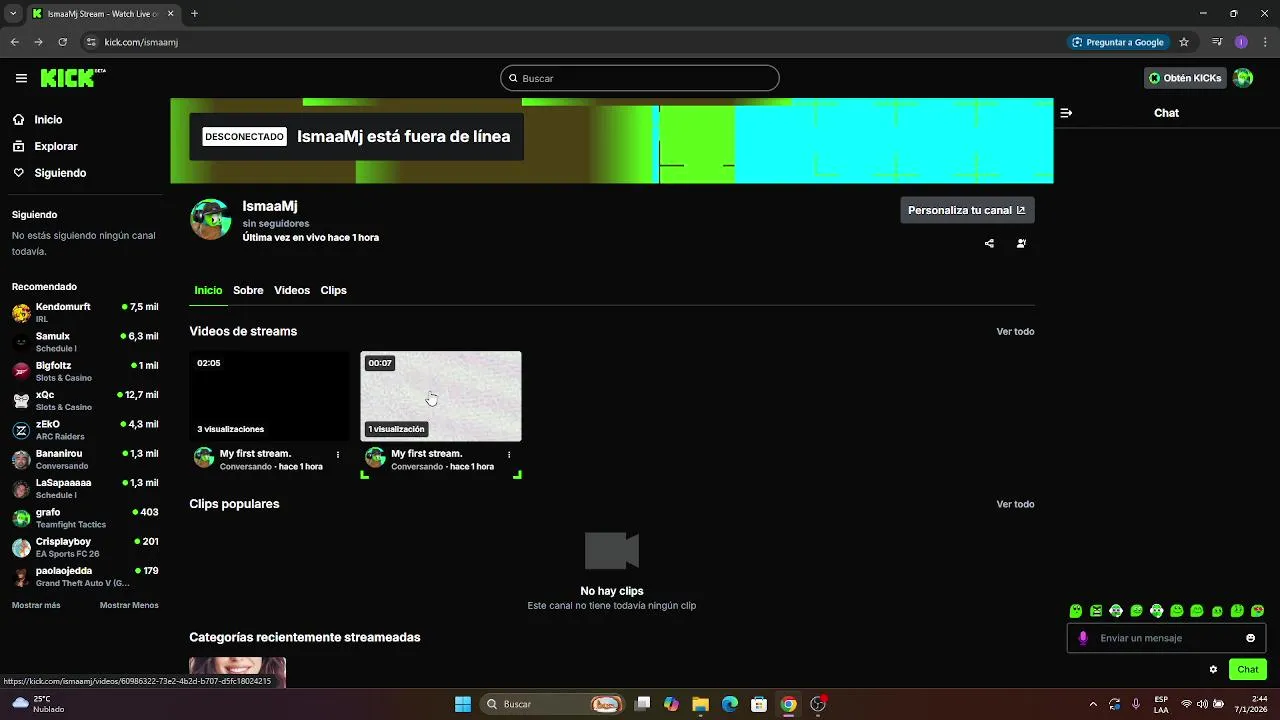Bookmark this page with star icon
This screenshot has width=1280, height=720.
[1184, 42]
